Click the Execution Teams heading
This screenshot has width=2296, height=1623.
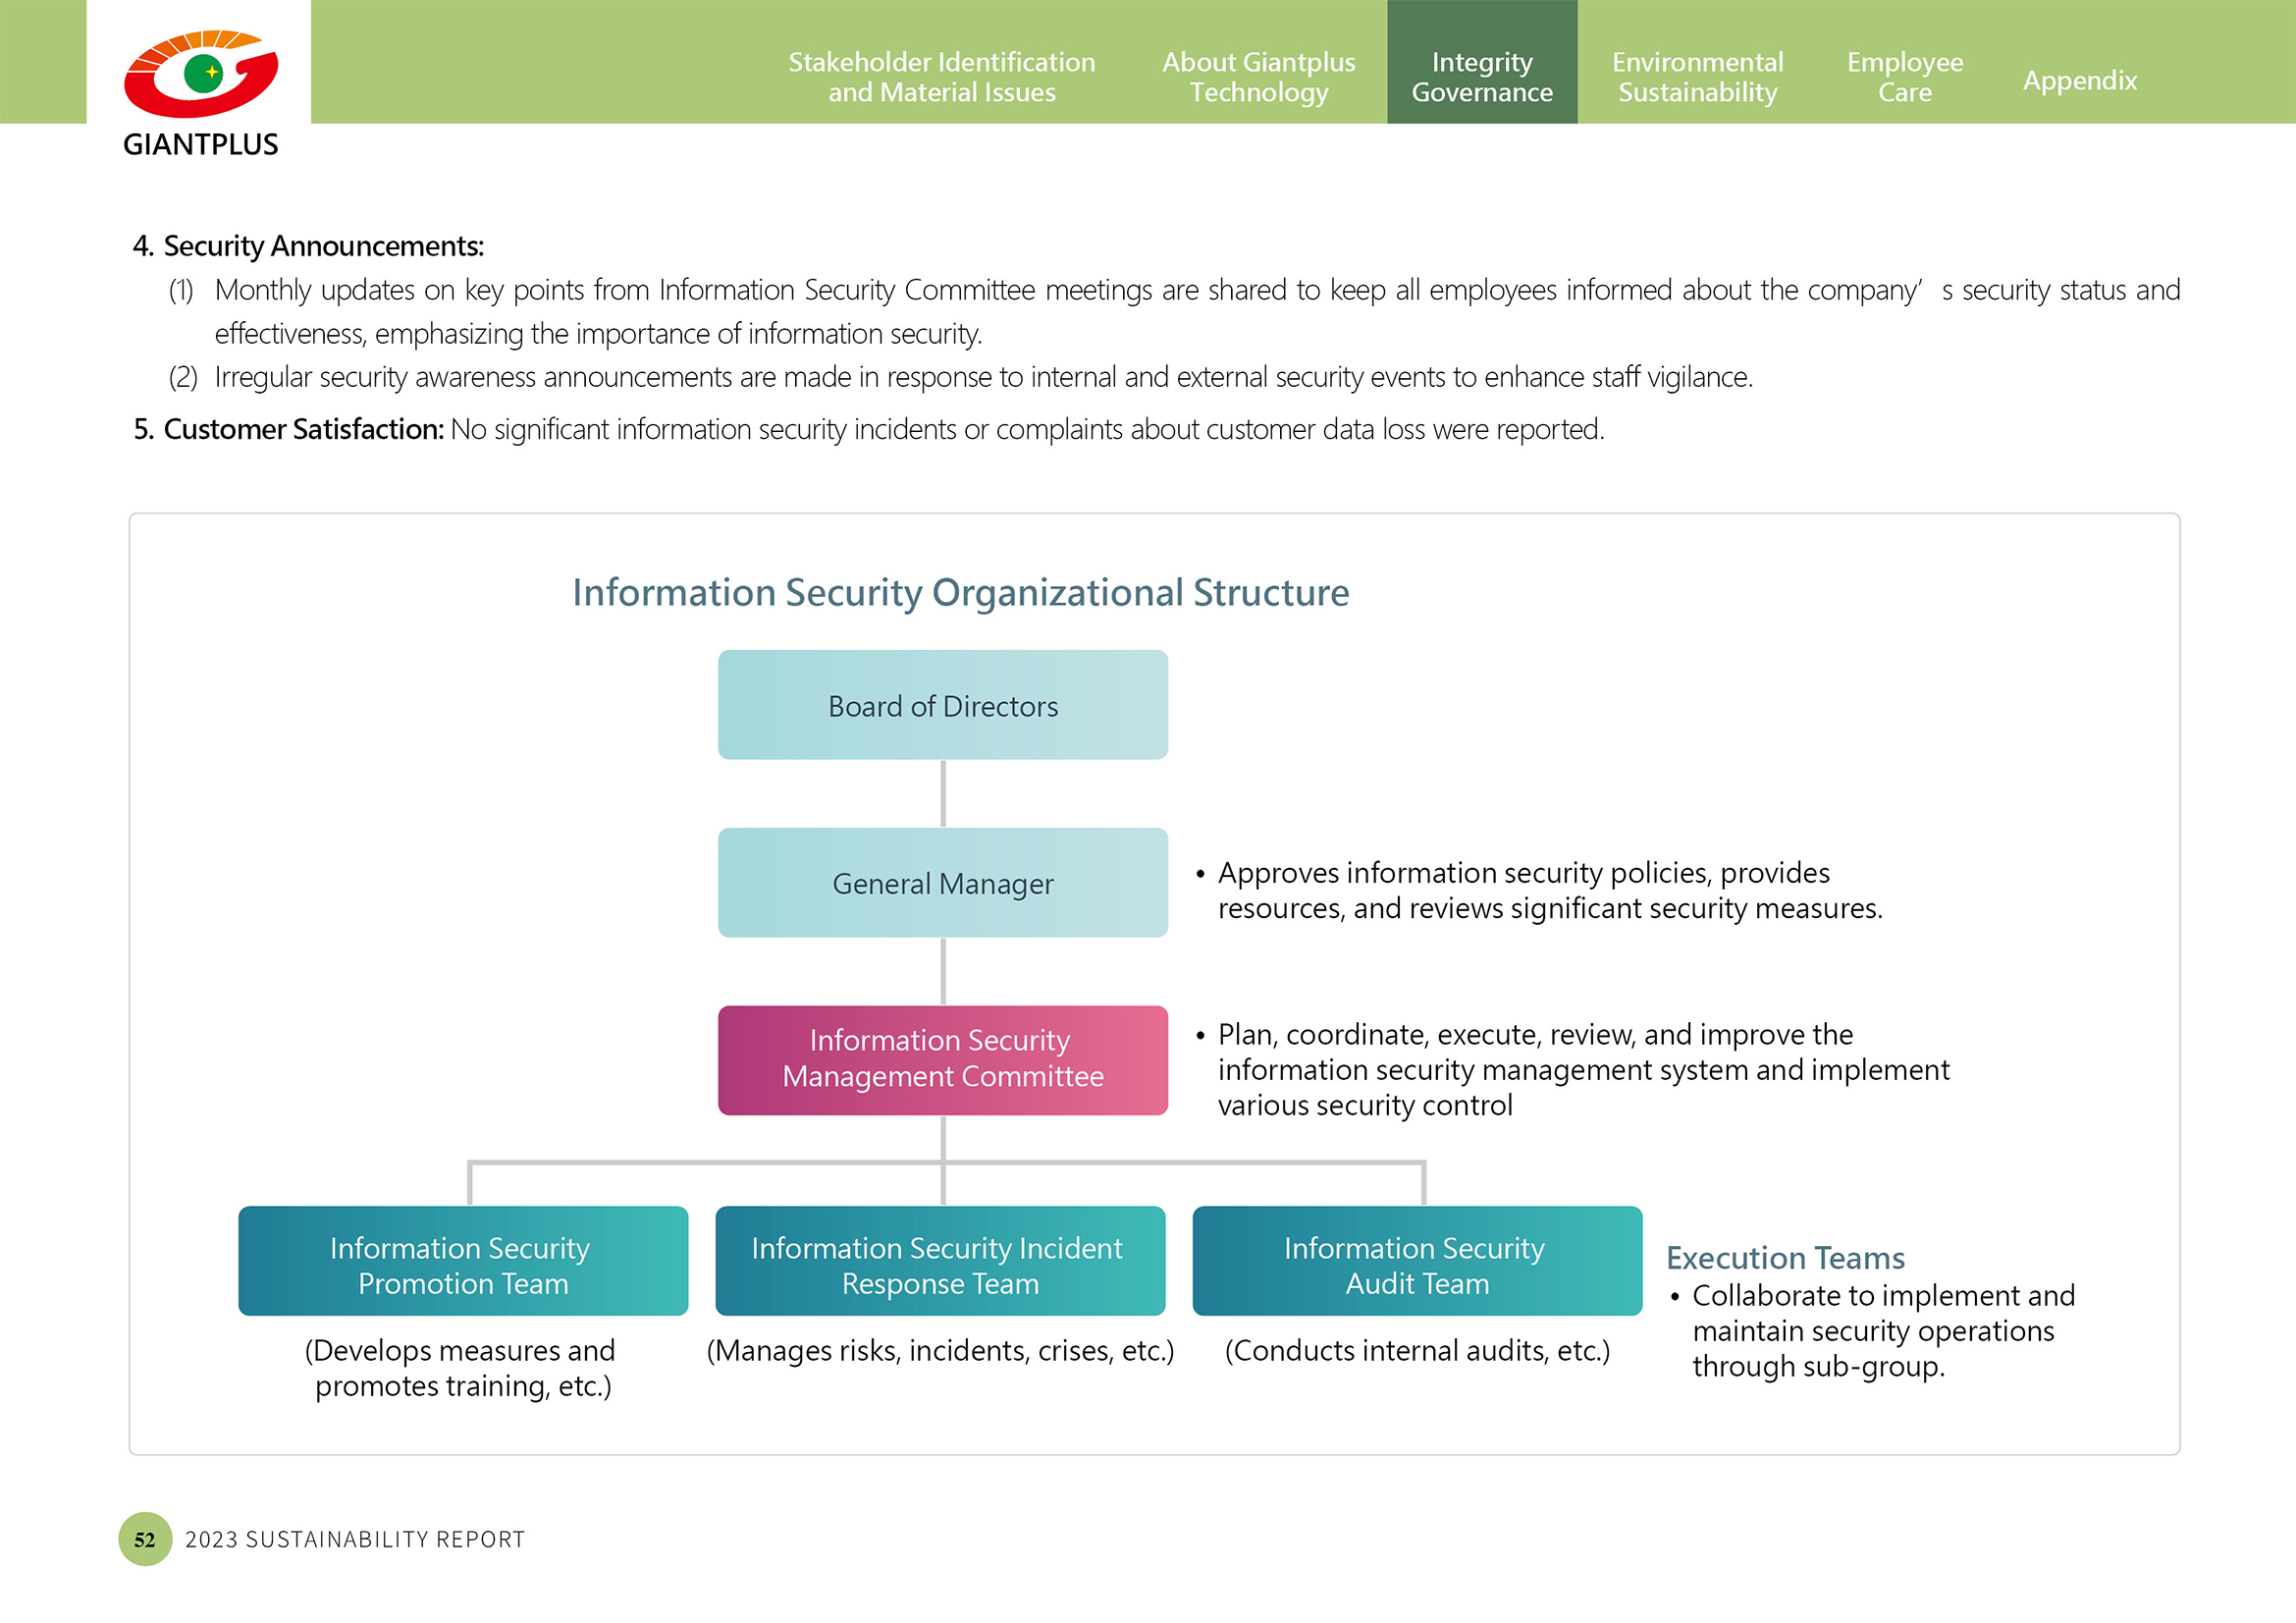point(1785,1257)
